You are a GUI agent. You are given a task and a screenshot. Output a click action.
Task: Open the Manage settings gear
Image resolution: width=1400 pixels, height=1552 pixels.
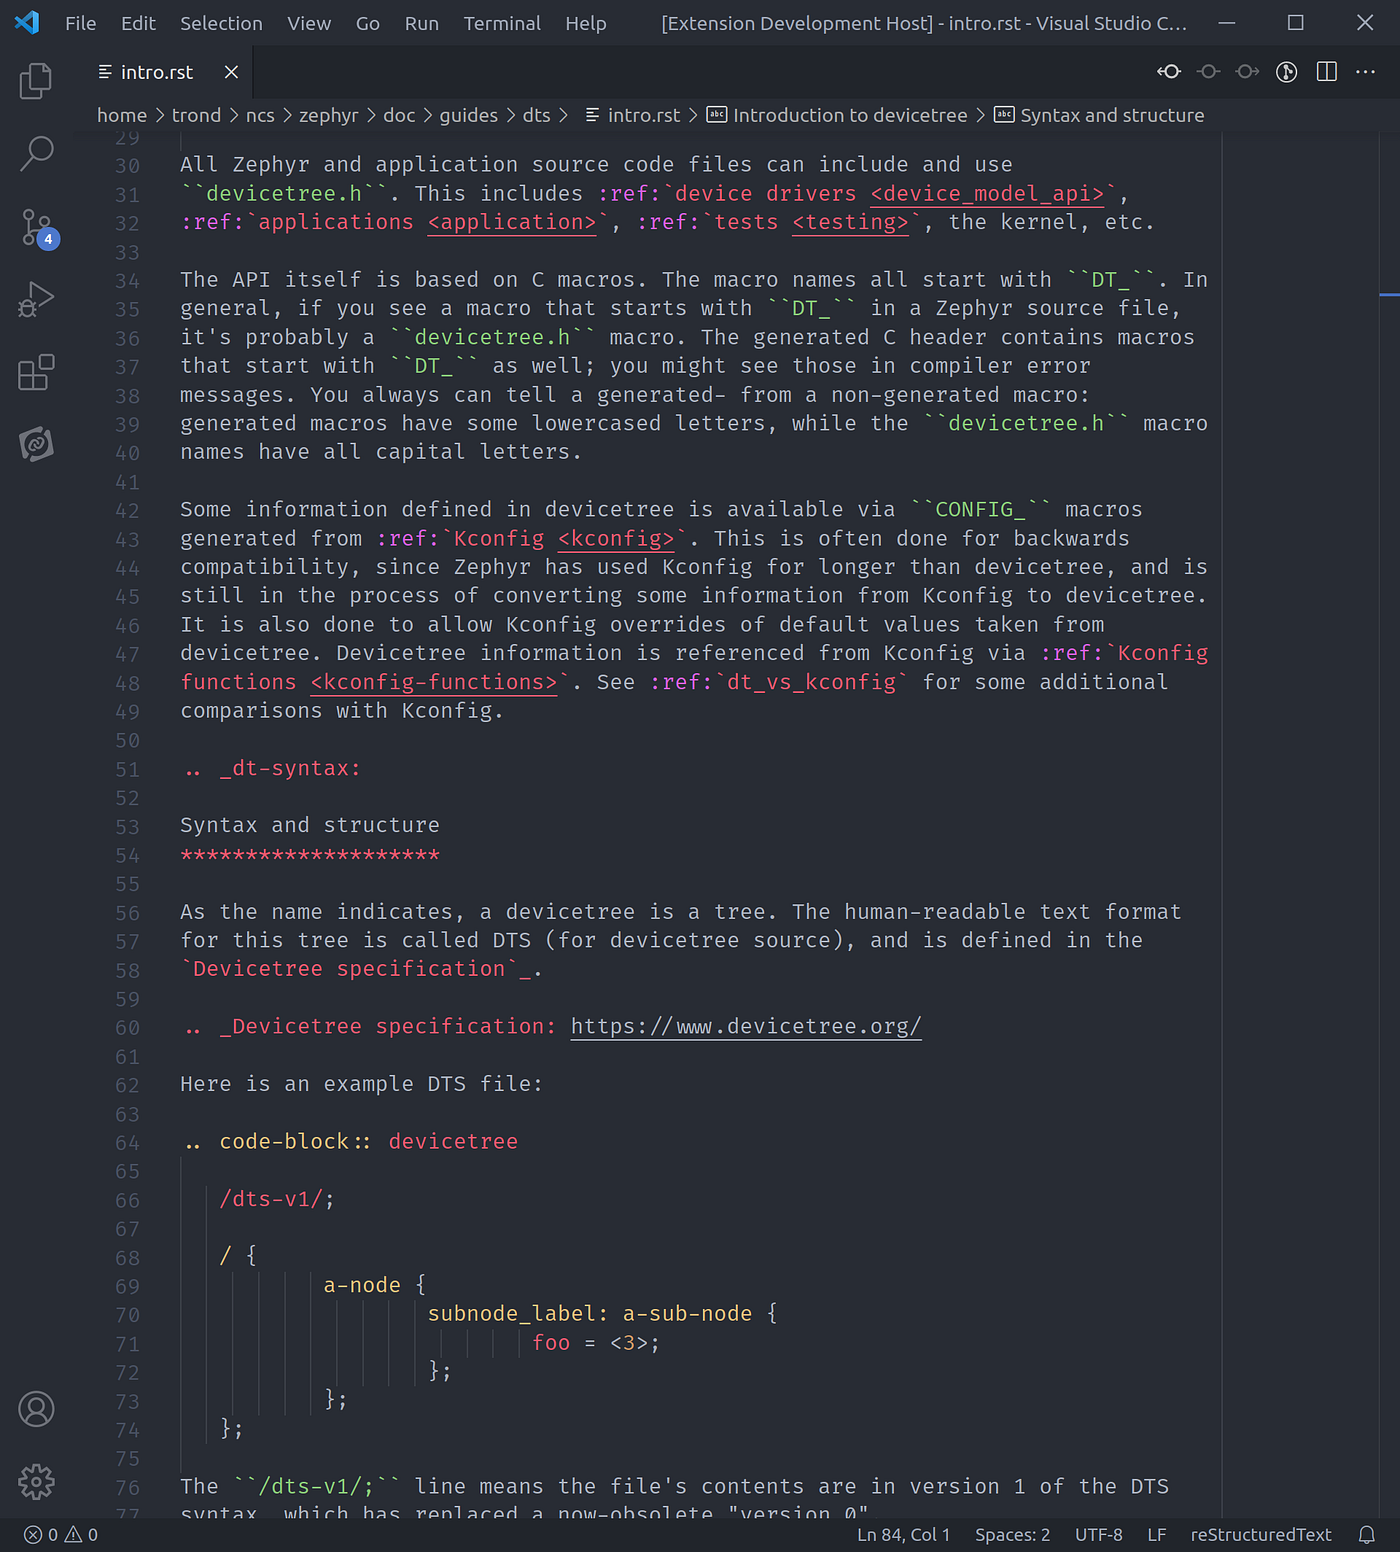click(36, 1482)
